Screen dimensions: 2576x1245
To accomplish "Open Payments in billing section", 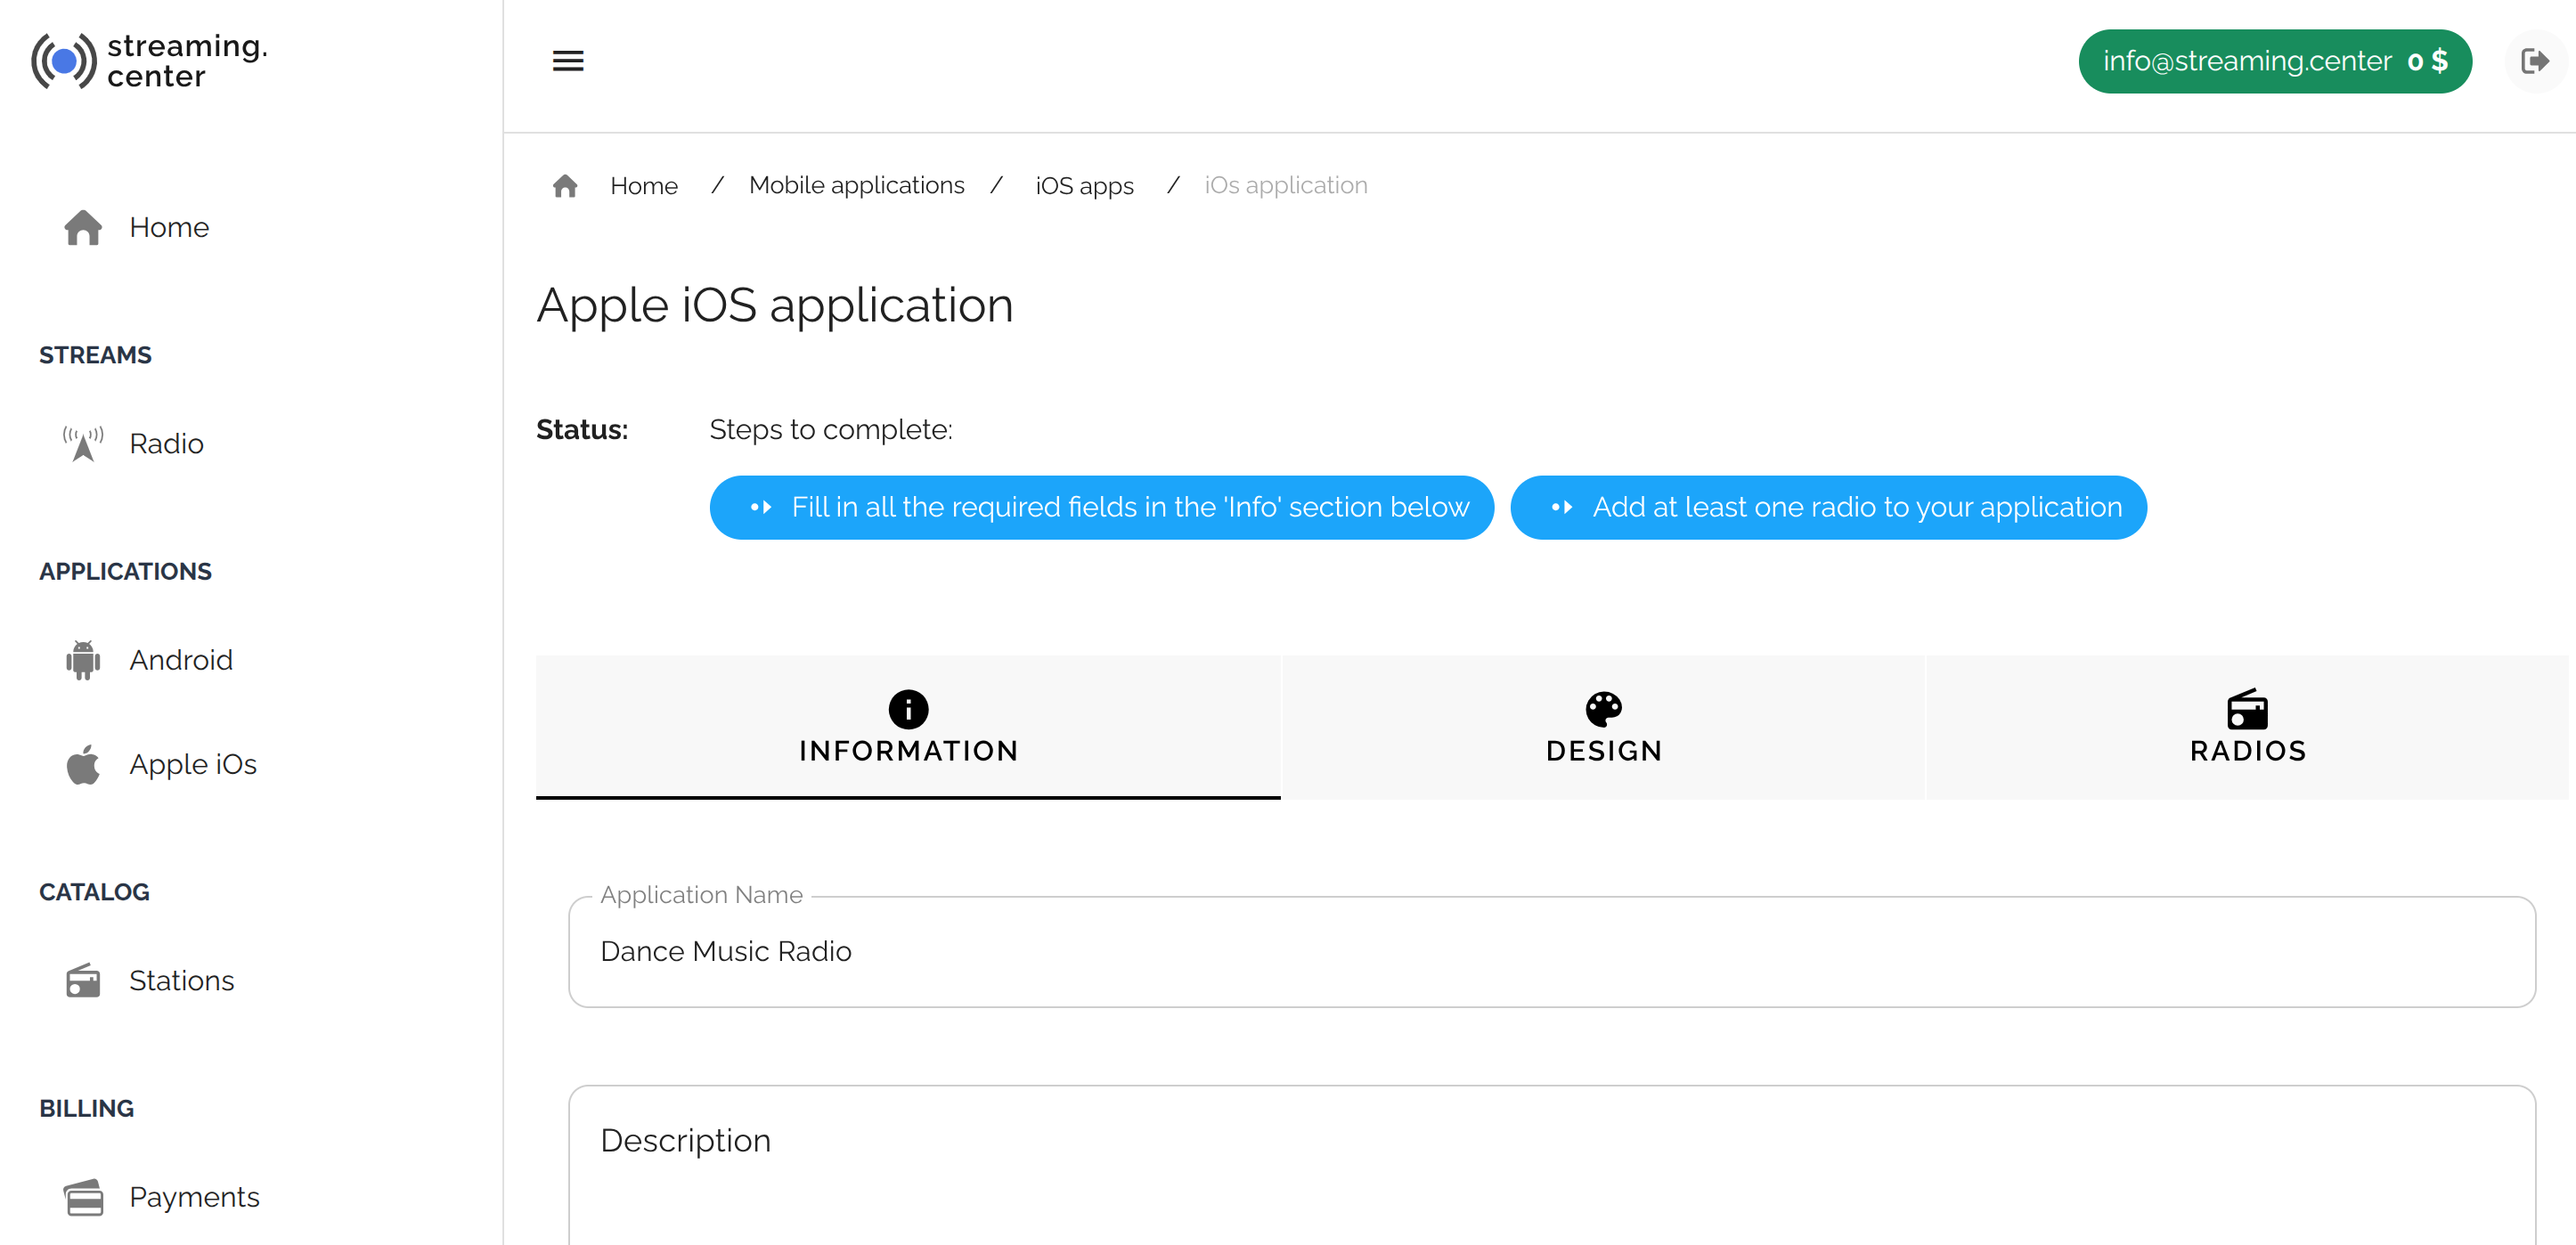I will pyautogui.click(x=194, y=1196).
